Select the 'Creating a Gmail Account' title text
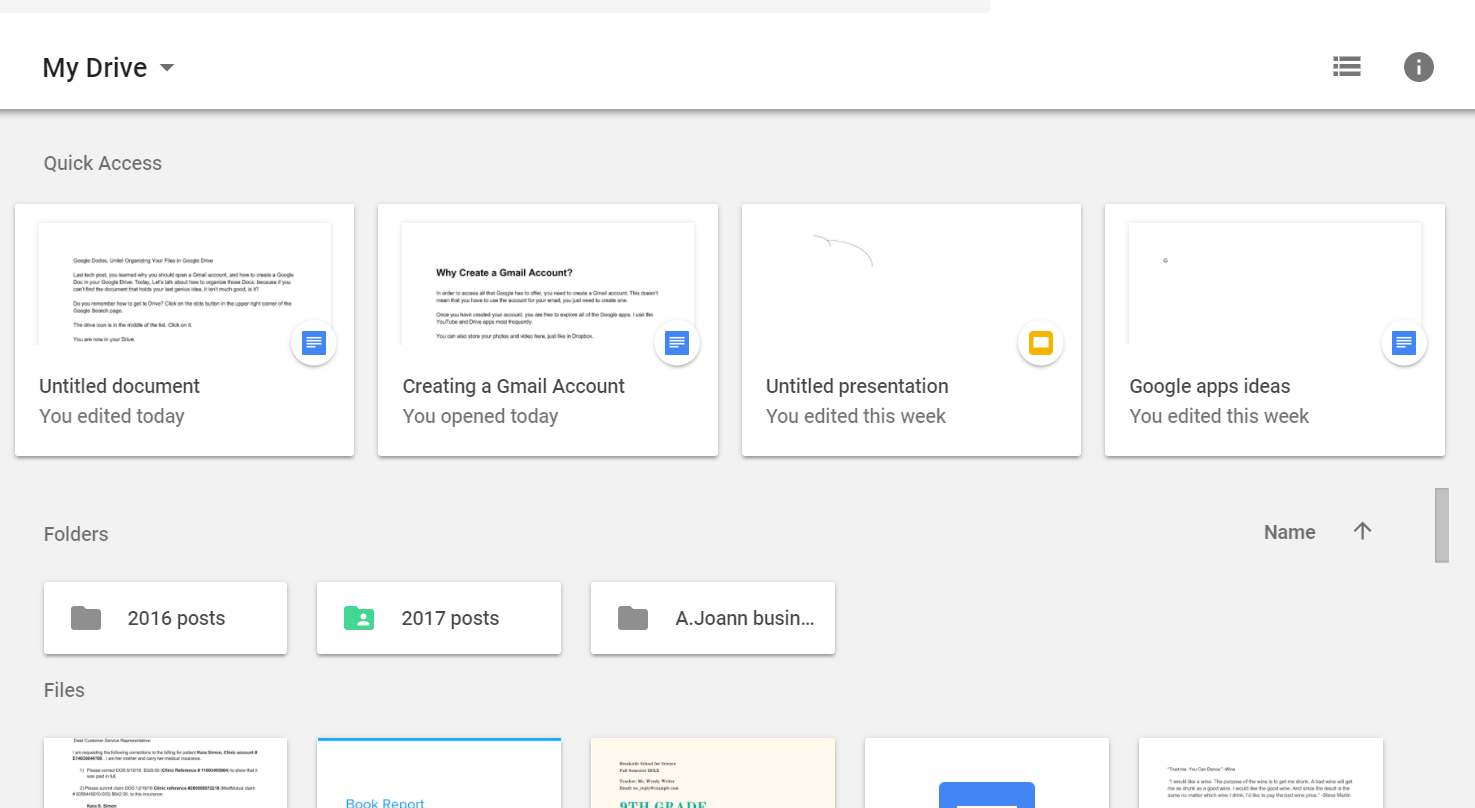The height and width of the screenshot is (808, 1475). (x=513, y=386)
